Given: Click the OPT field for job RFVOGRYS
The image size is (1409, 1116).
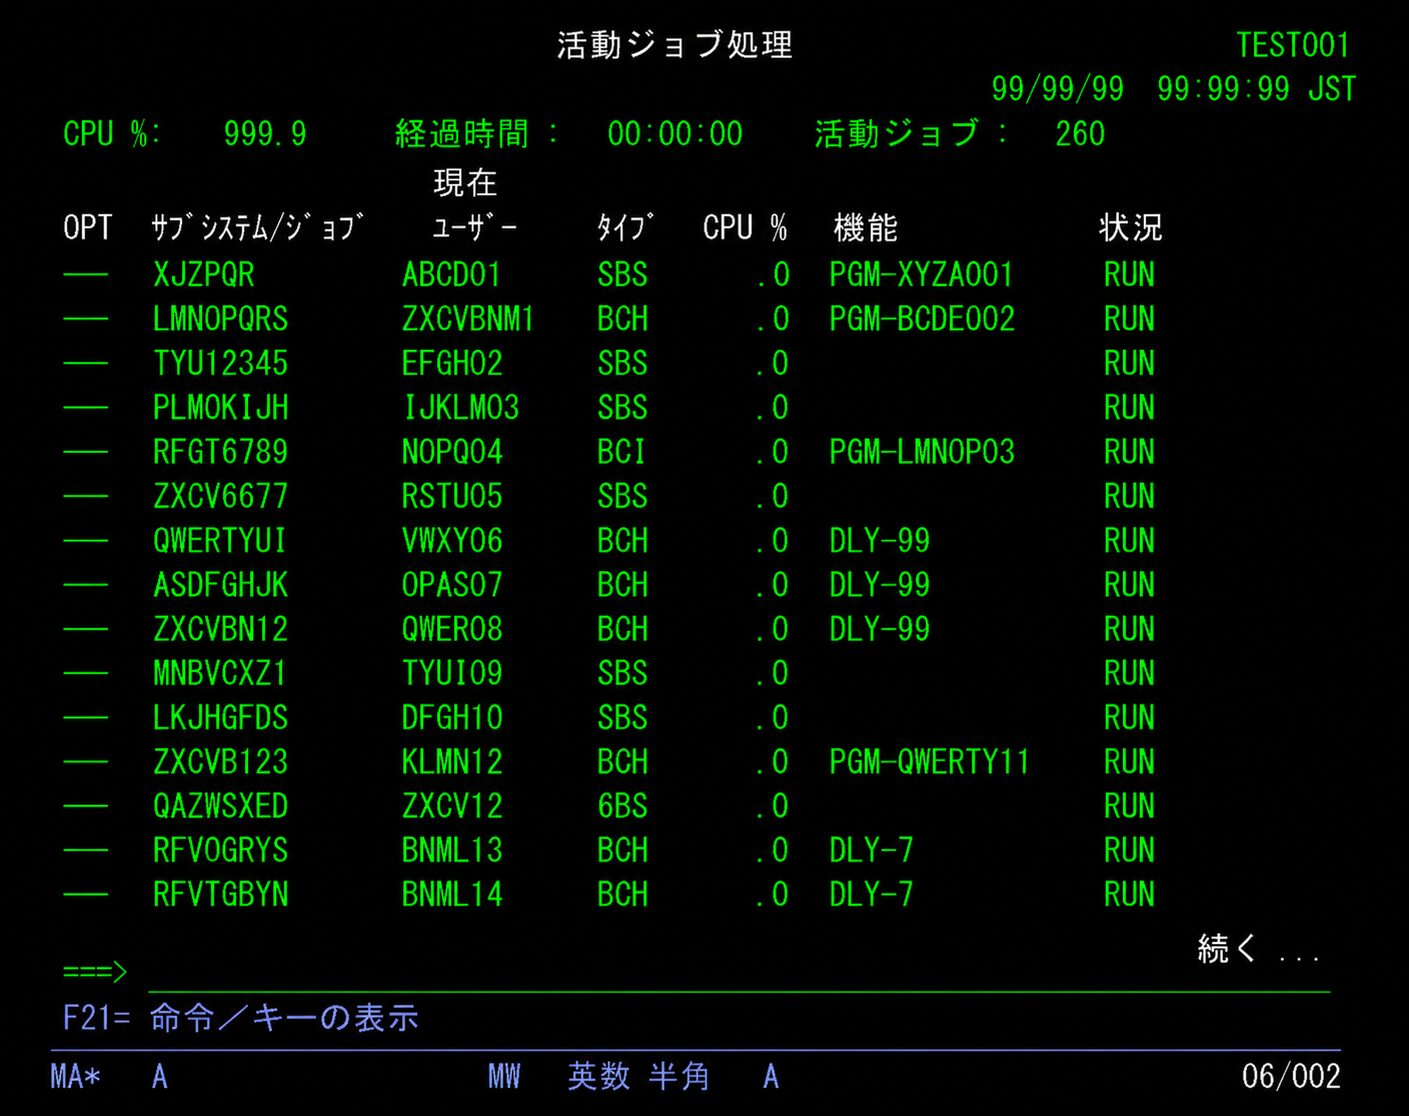Looking at the screenshot, I should [x=86, y=850].
